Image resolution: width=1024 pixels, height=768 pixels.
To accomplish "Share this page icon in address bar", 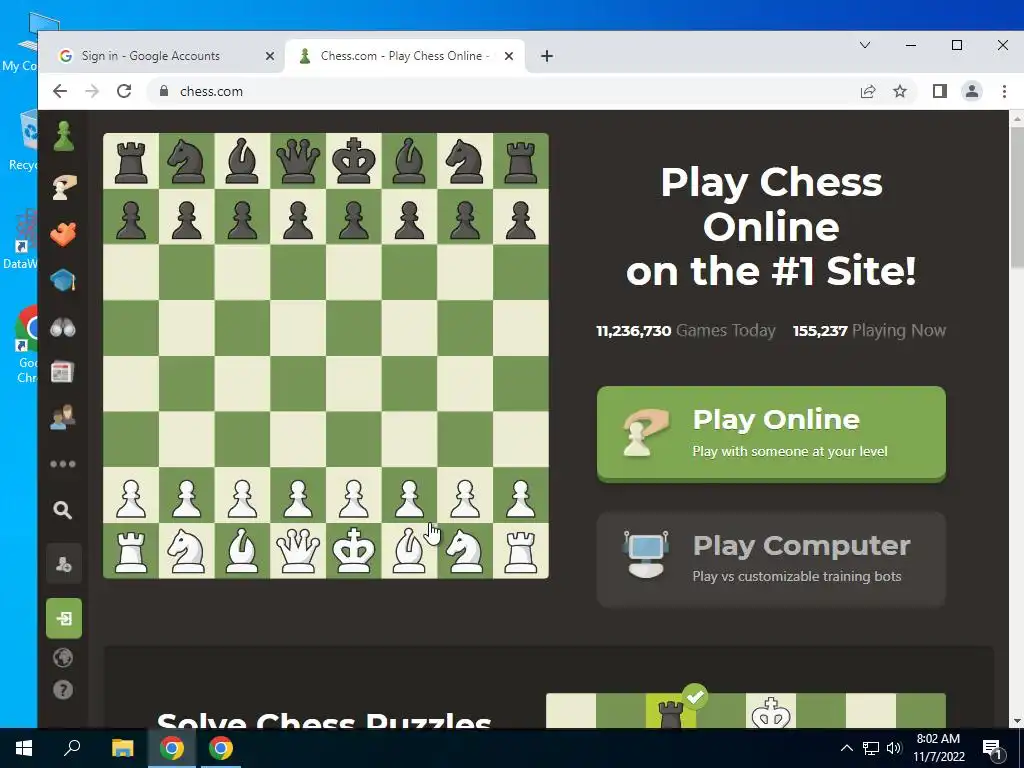I will pos(868,91).
